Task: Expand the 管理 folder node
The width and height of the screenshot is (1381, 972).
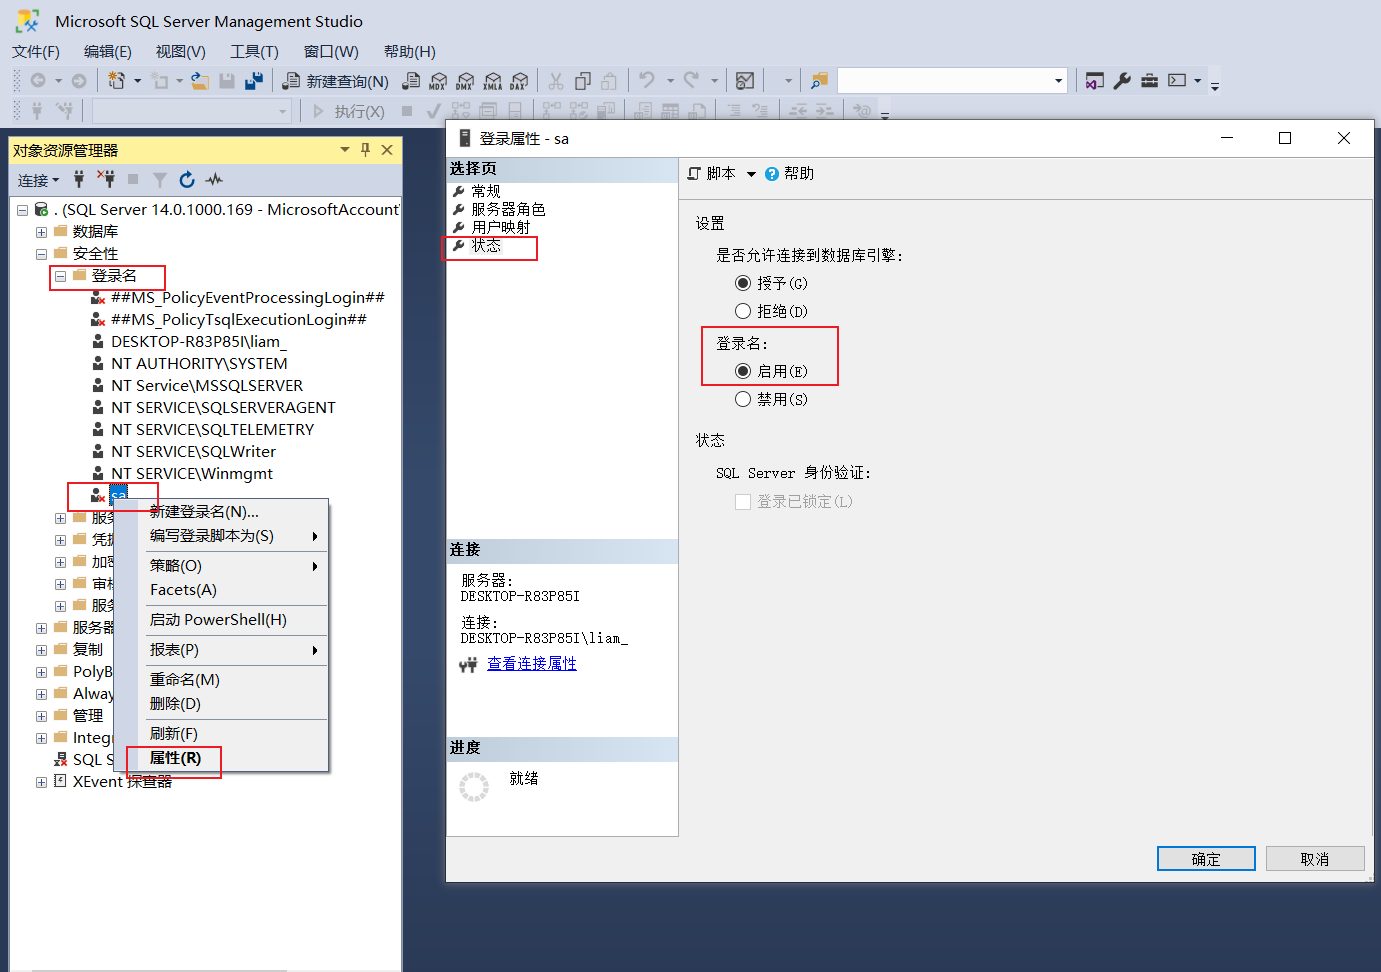Action: click(41, 716)
